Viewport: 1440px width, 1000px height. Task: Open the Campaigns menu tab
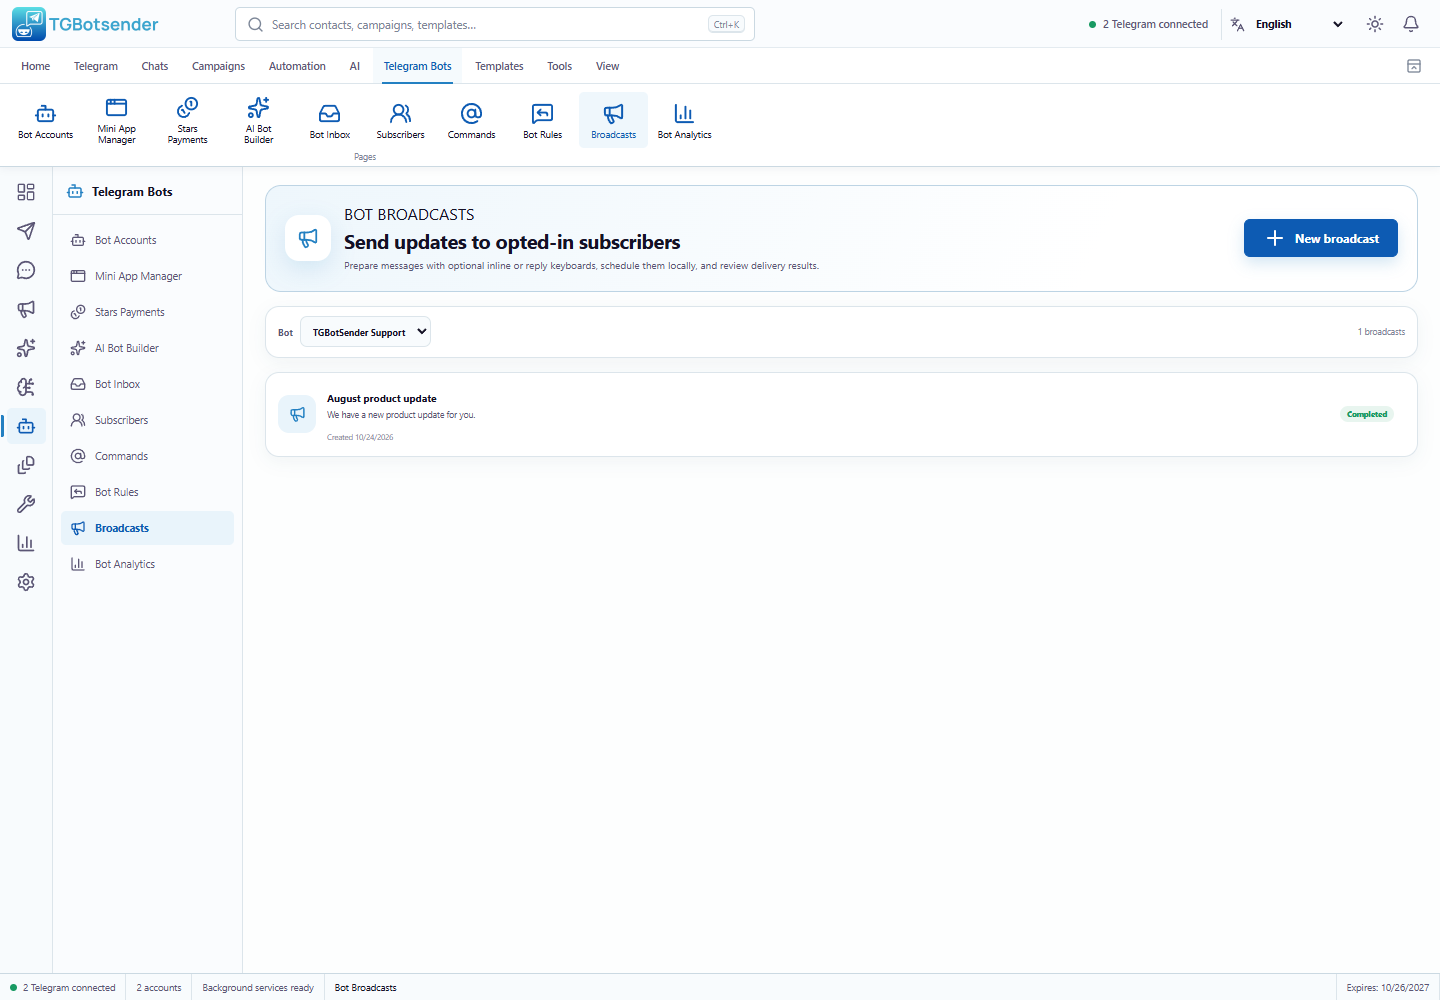click(218, 66)
